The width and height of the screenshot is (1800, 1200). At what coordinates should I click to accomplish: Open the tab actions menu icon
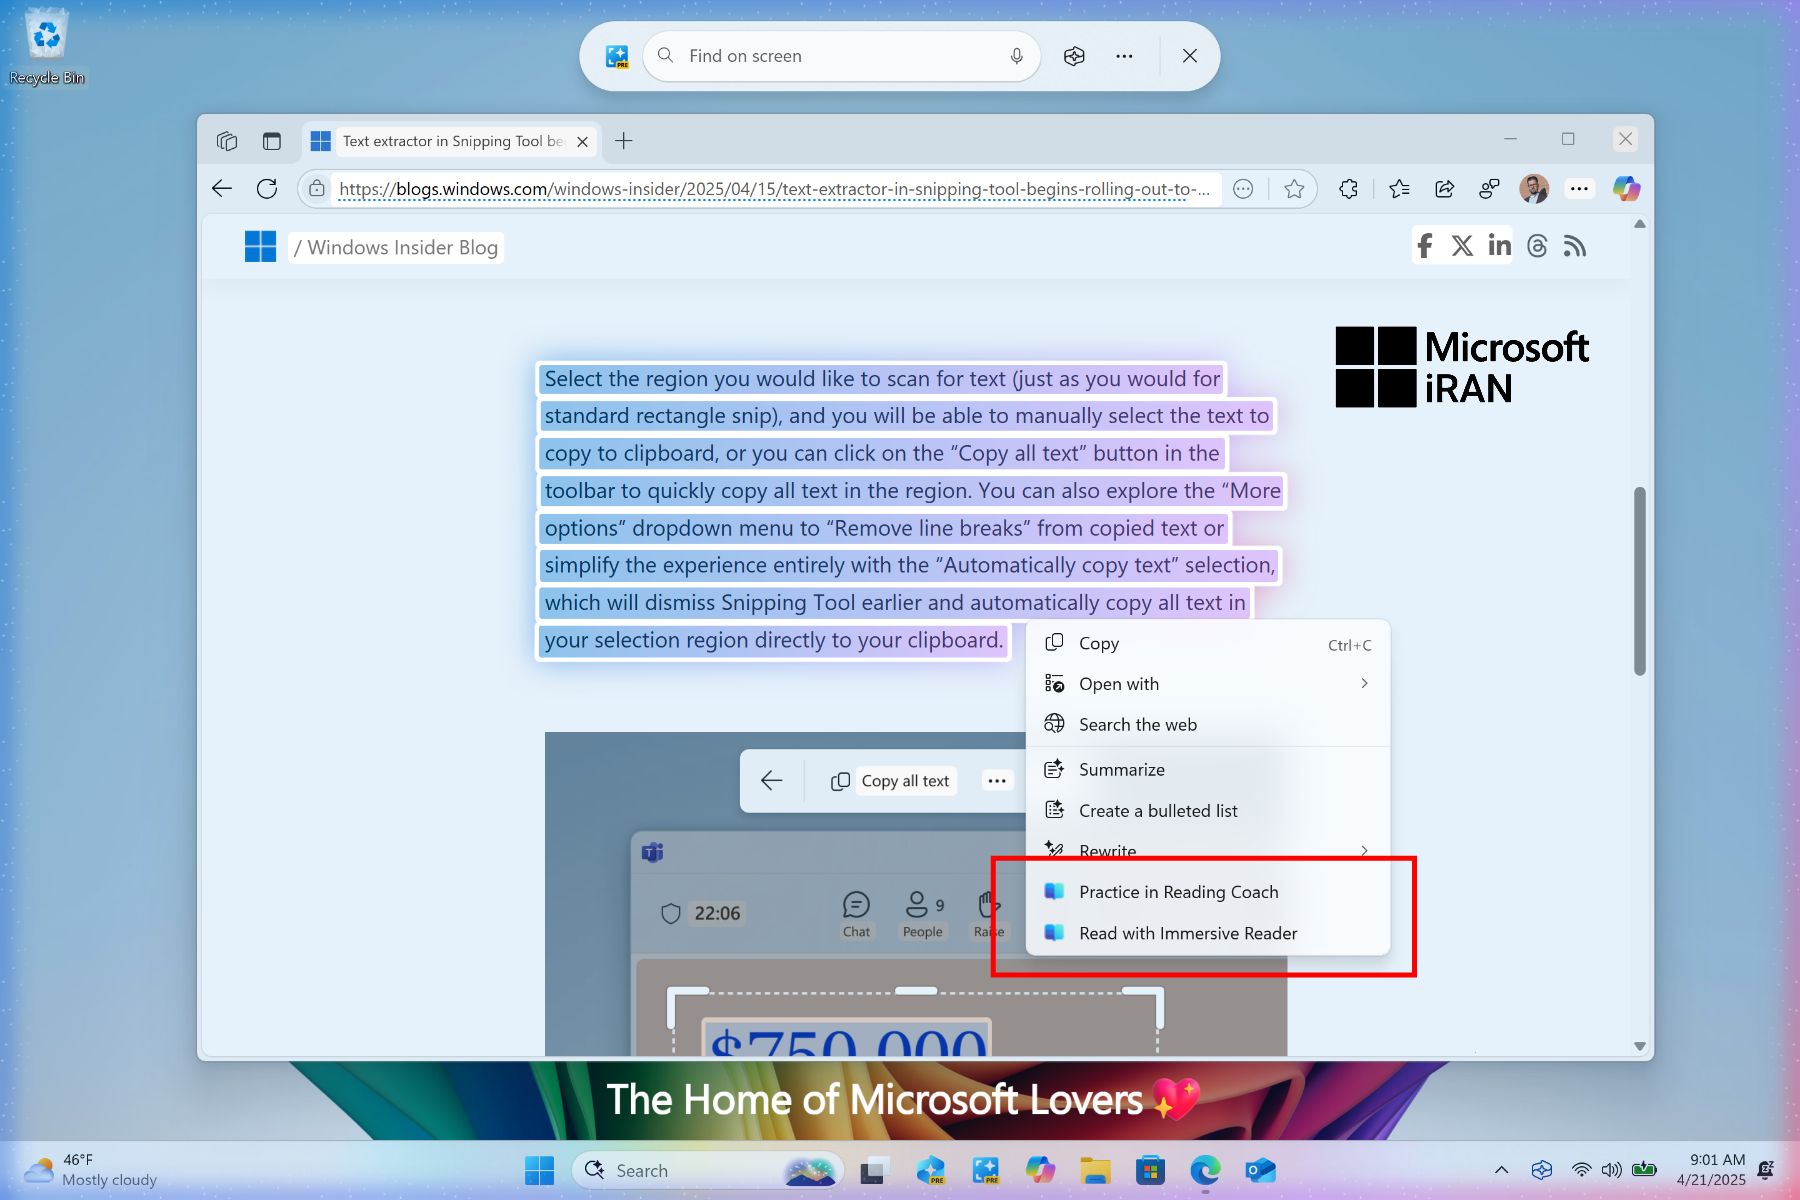tap(271, 141)
